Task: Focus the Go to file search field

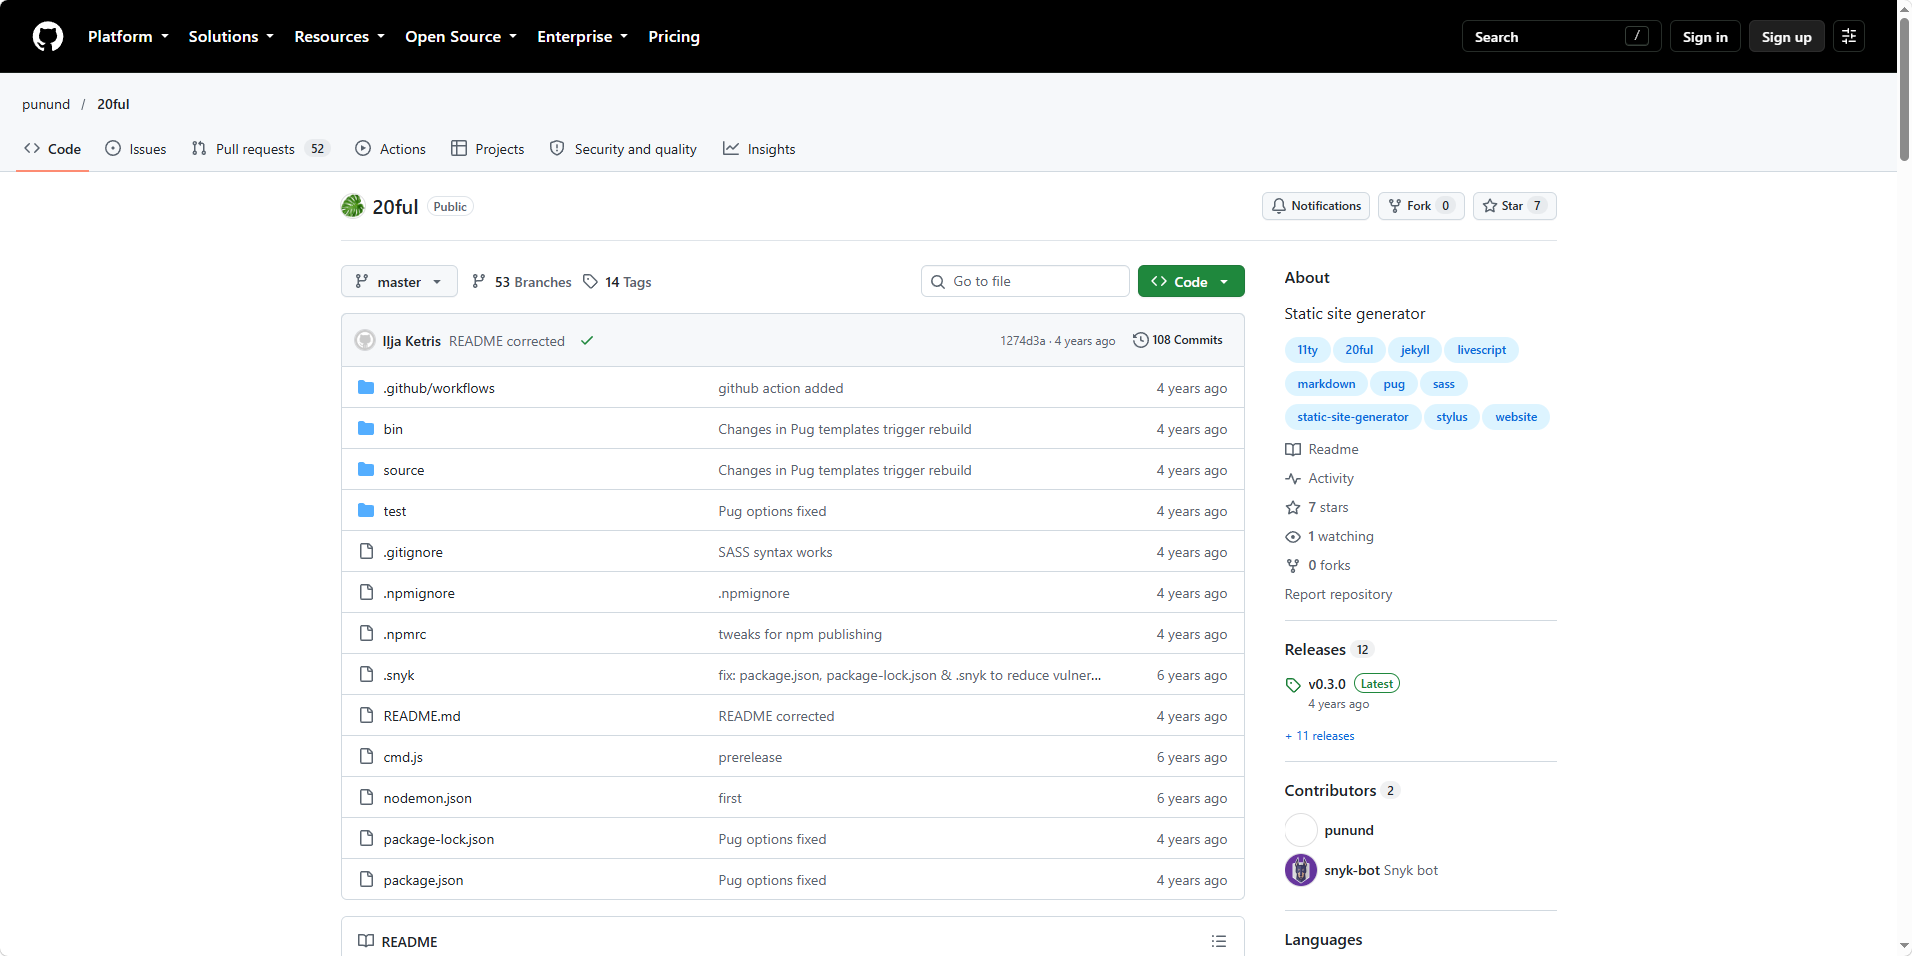Action: click(1025, 282)
